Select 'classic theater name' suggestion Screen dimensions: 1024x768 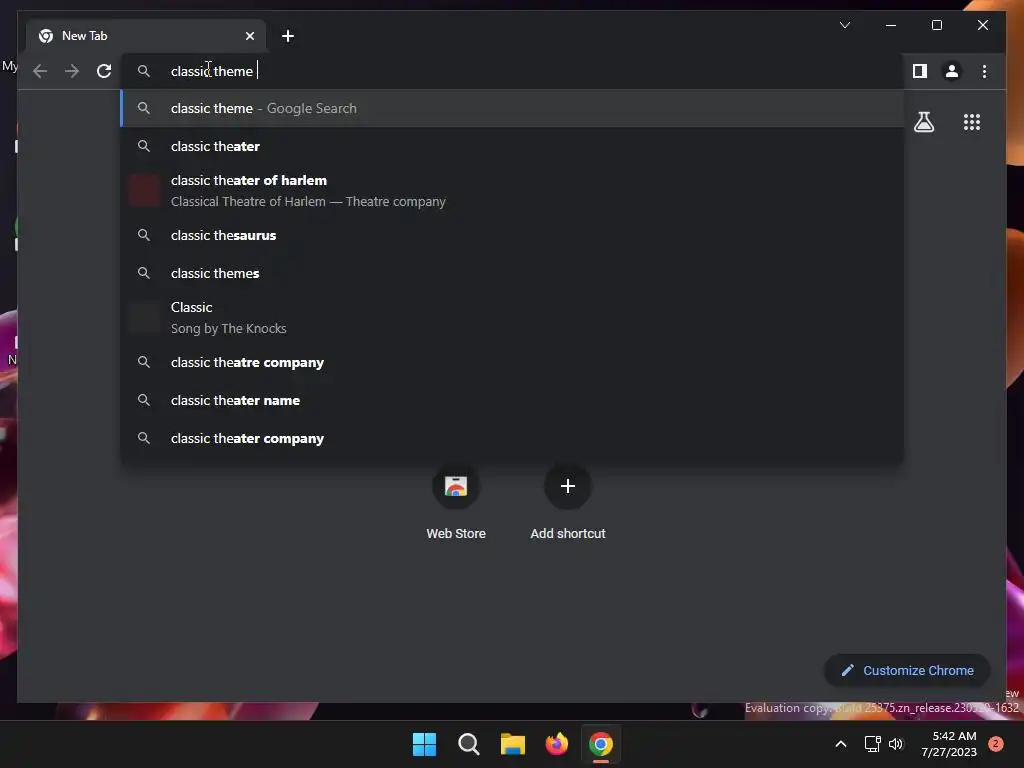(512, 400)
